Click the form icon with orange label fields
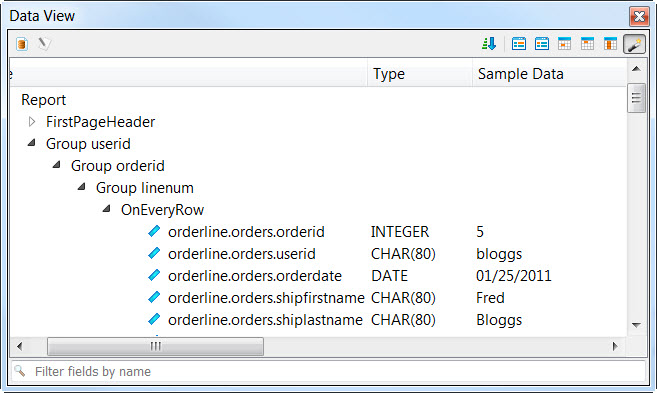The image size is (657, 393). tap(542, 44)
